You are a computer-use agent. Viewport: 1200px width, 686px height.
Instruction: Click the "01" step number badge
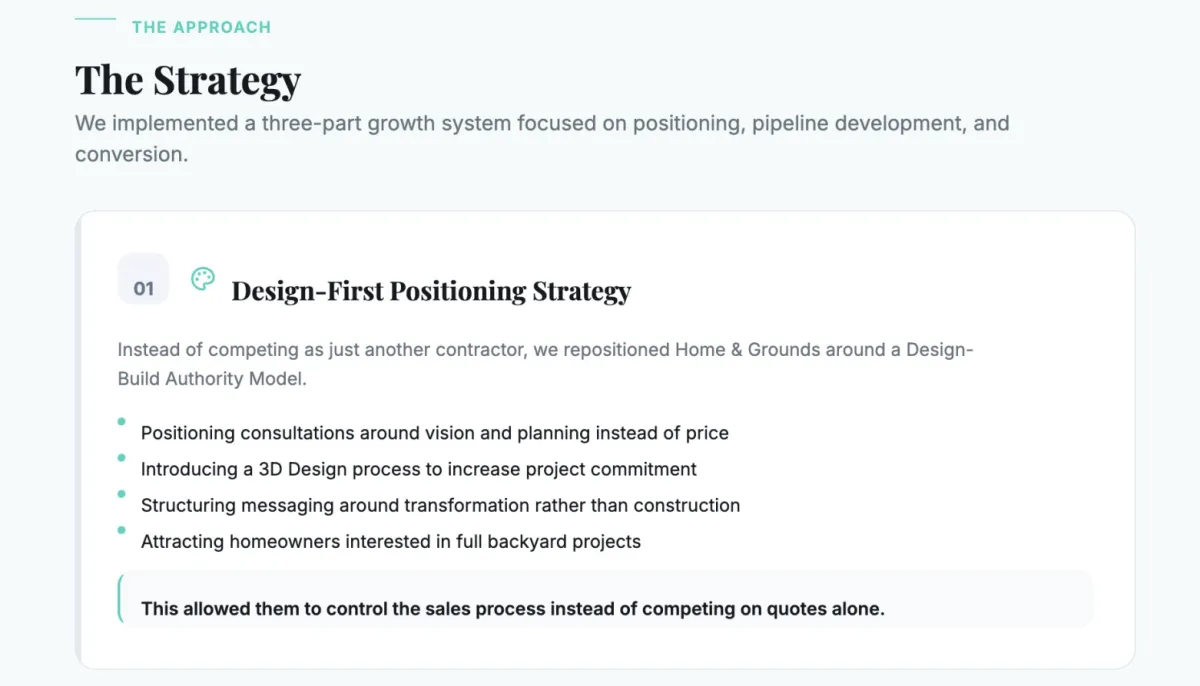pyautogui.click(x=144, y=288)
